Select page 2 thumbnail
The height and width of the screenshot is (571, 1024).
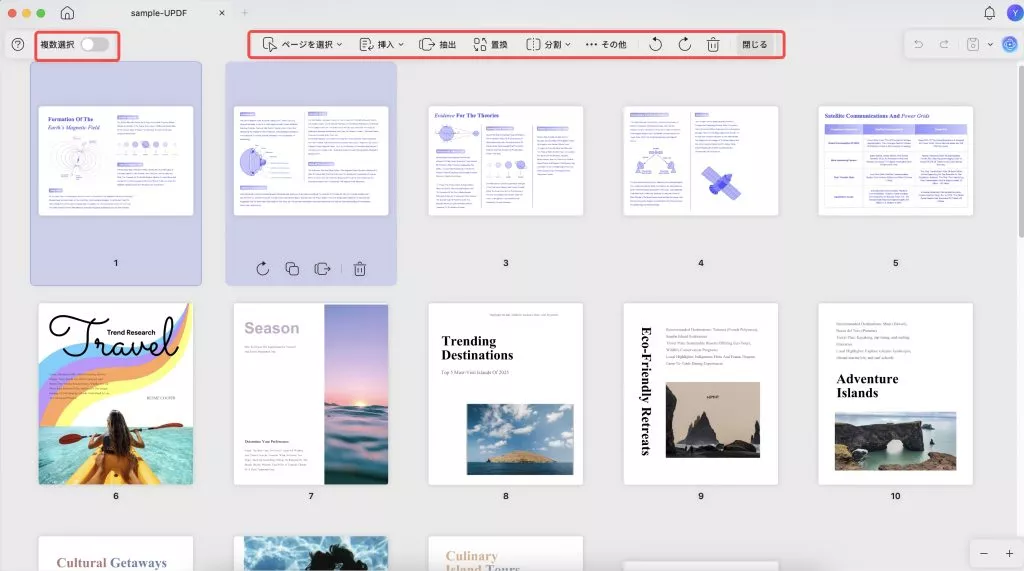(311, 161)
